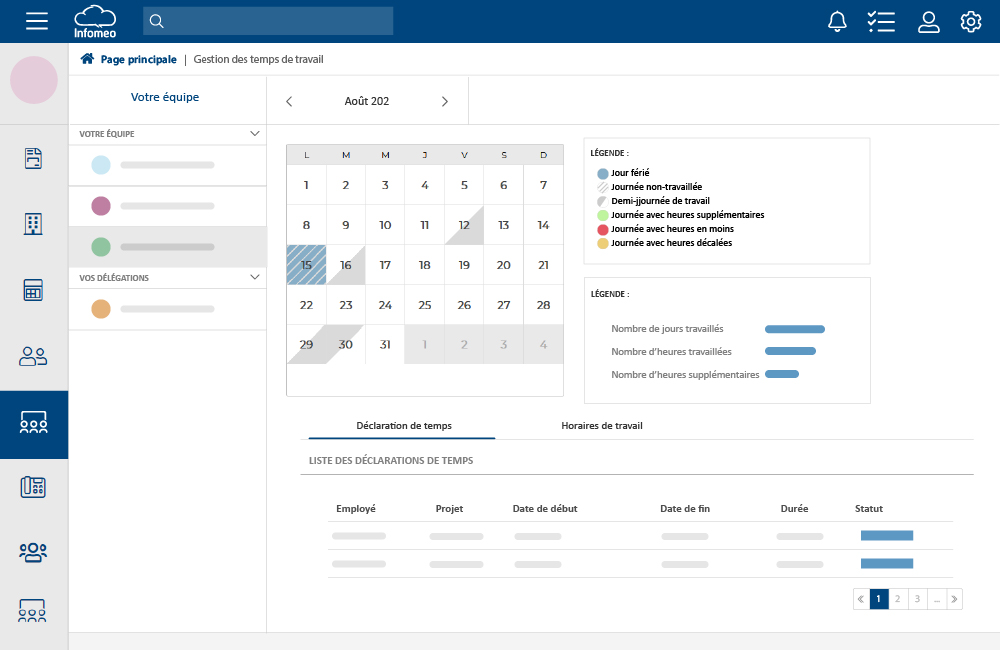Click the building icon in sidebar
Viewport: 1000px width, 650px height.
(x=34, y=224)
